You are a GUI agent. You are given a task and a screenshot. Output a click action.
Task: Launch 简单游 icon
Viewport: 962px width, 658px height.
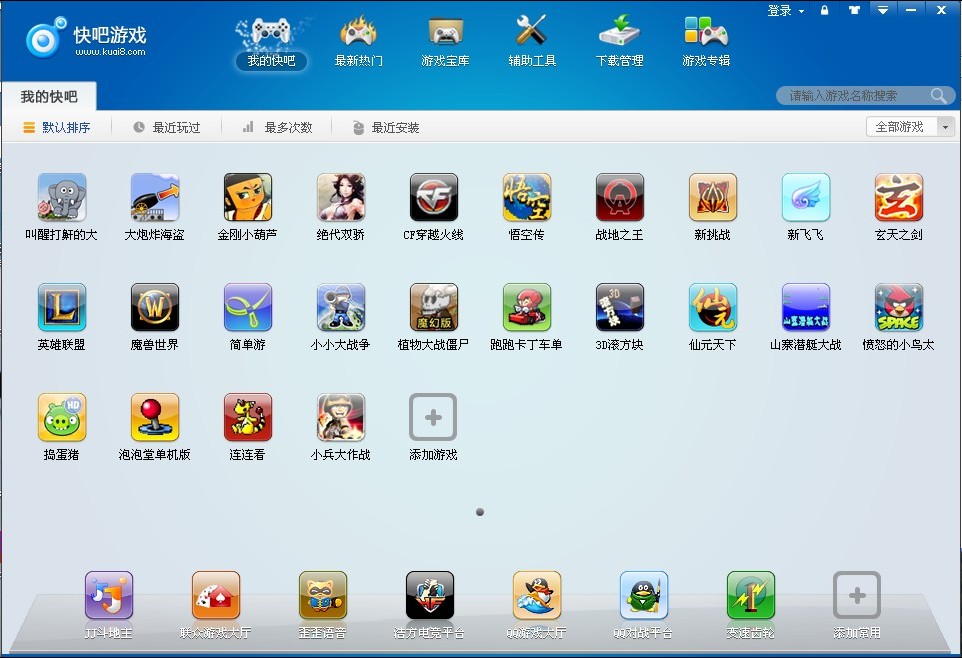point(247,307)
